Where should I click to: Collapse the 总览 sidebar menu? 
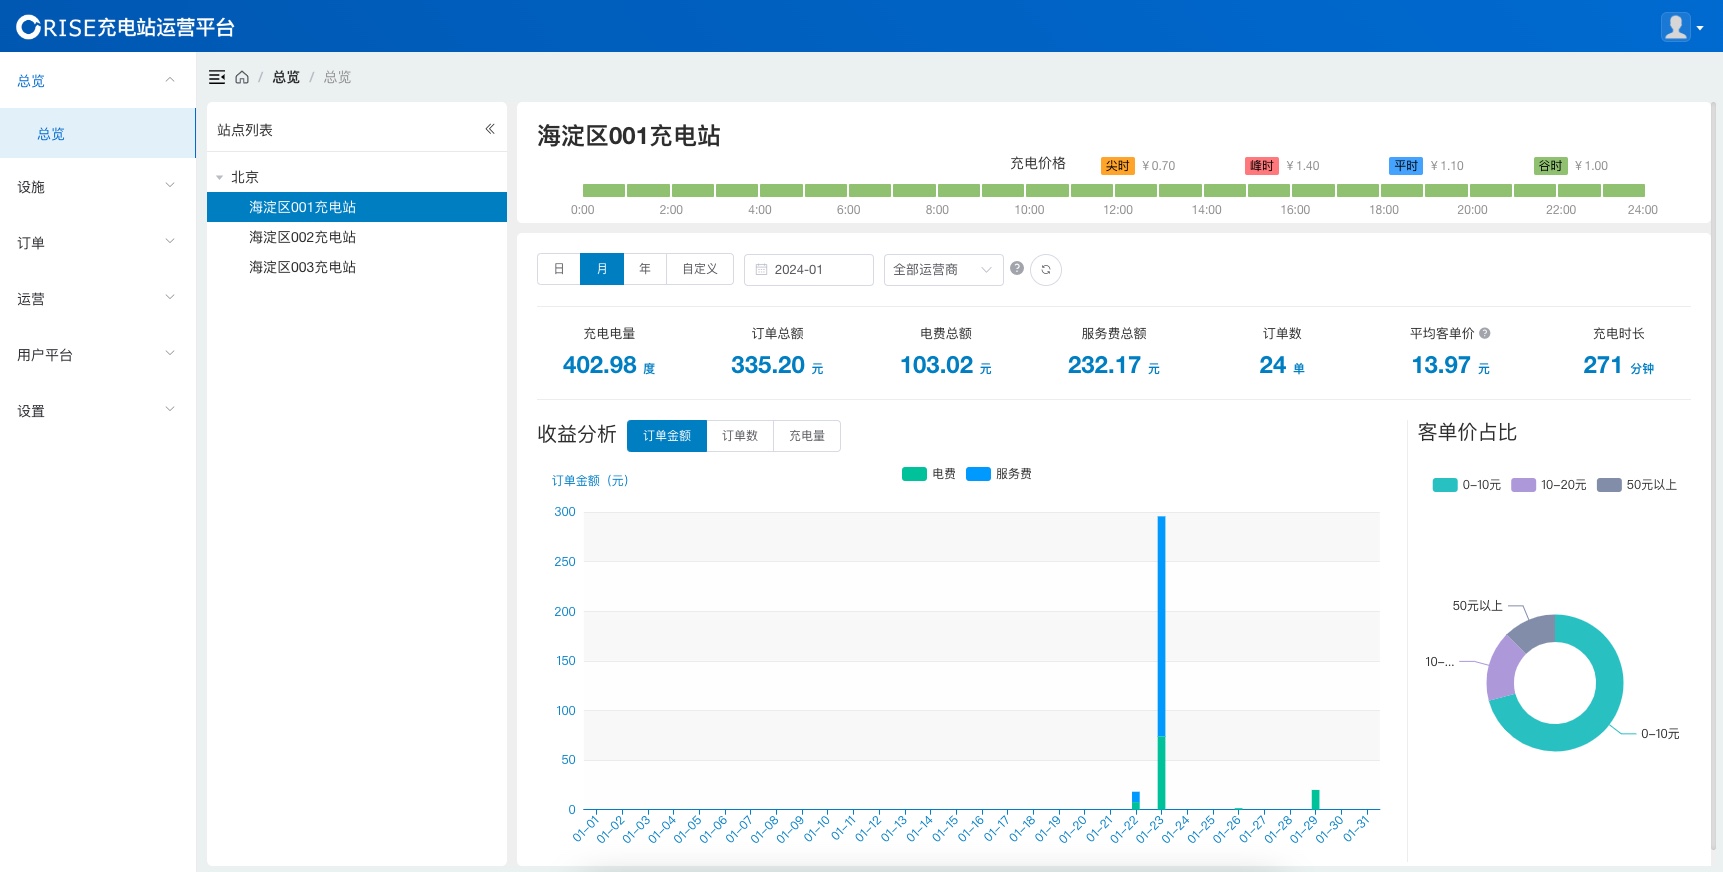point(98,80)
